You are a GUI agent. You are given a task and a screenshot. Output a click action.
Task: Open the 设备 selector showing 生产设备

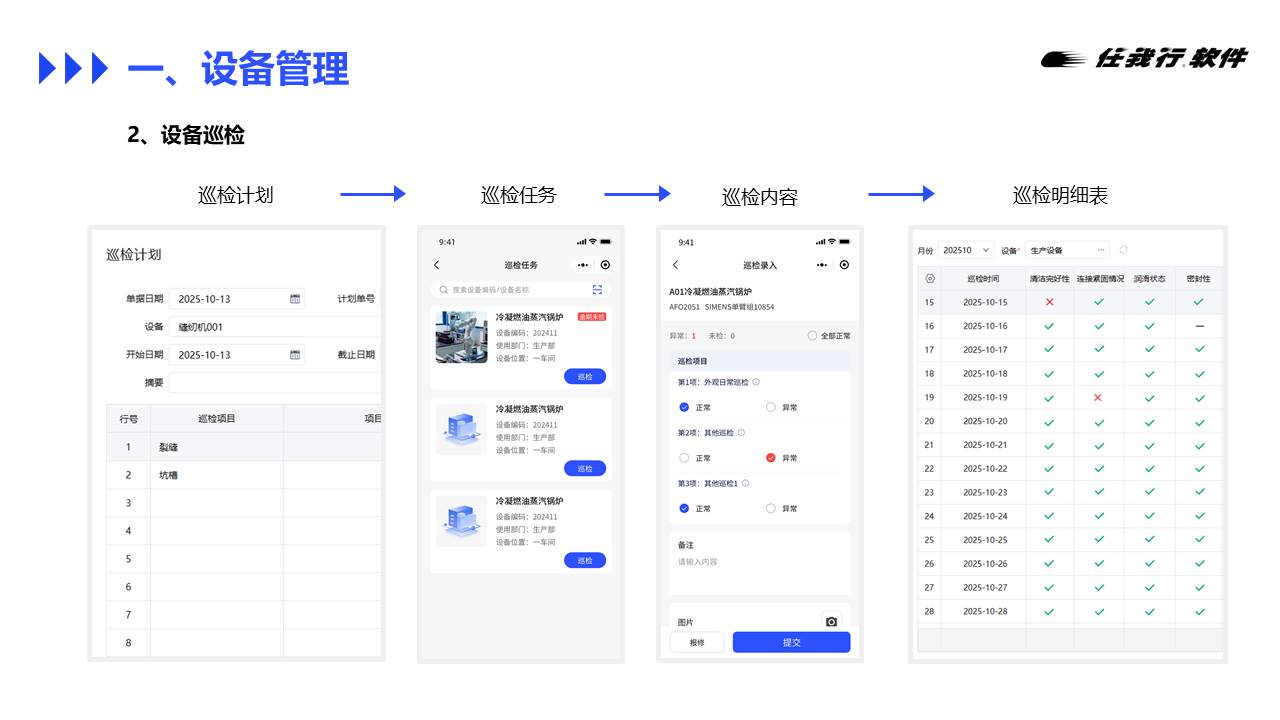pos(1067,250)
